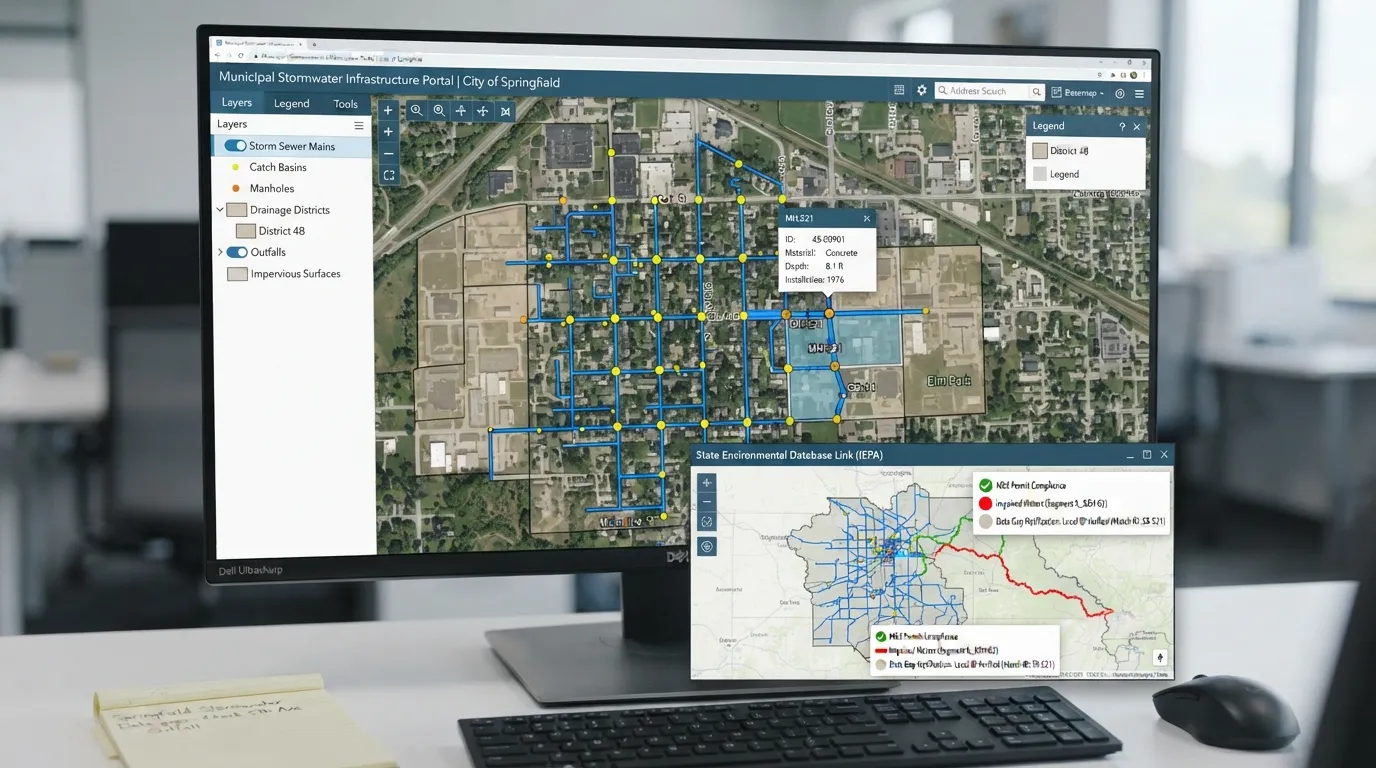This screenshot has width=1376, height=768.
Task: Close the floating Legend panel
Action: click(1137, 127)
